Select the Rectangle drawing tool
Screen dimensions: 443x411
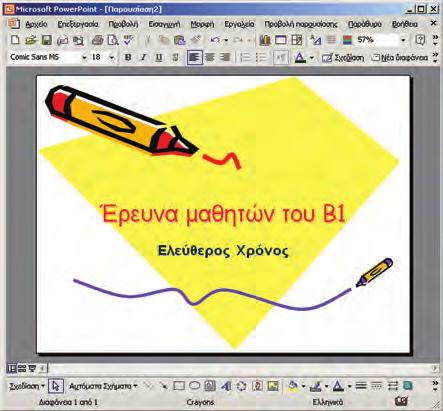pyautogui.click(x=179, y=386)
